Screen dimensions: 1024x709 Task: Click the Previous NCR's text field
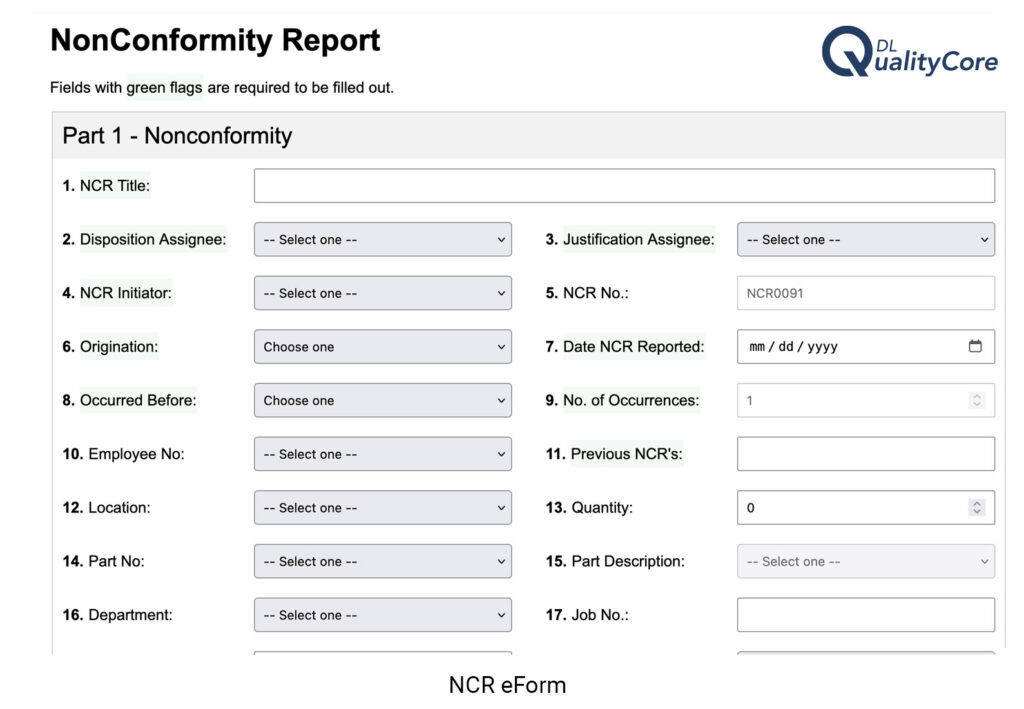pyautogui.click(x=866, y=454)
